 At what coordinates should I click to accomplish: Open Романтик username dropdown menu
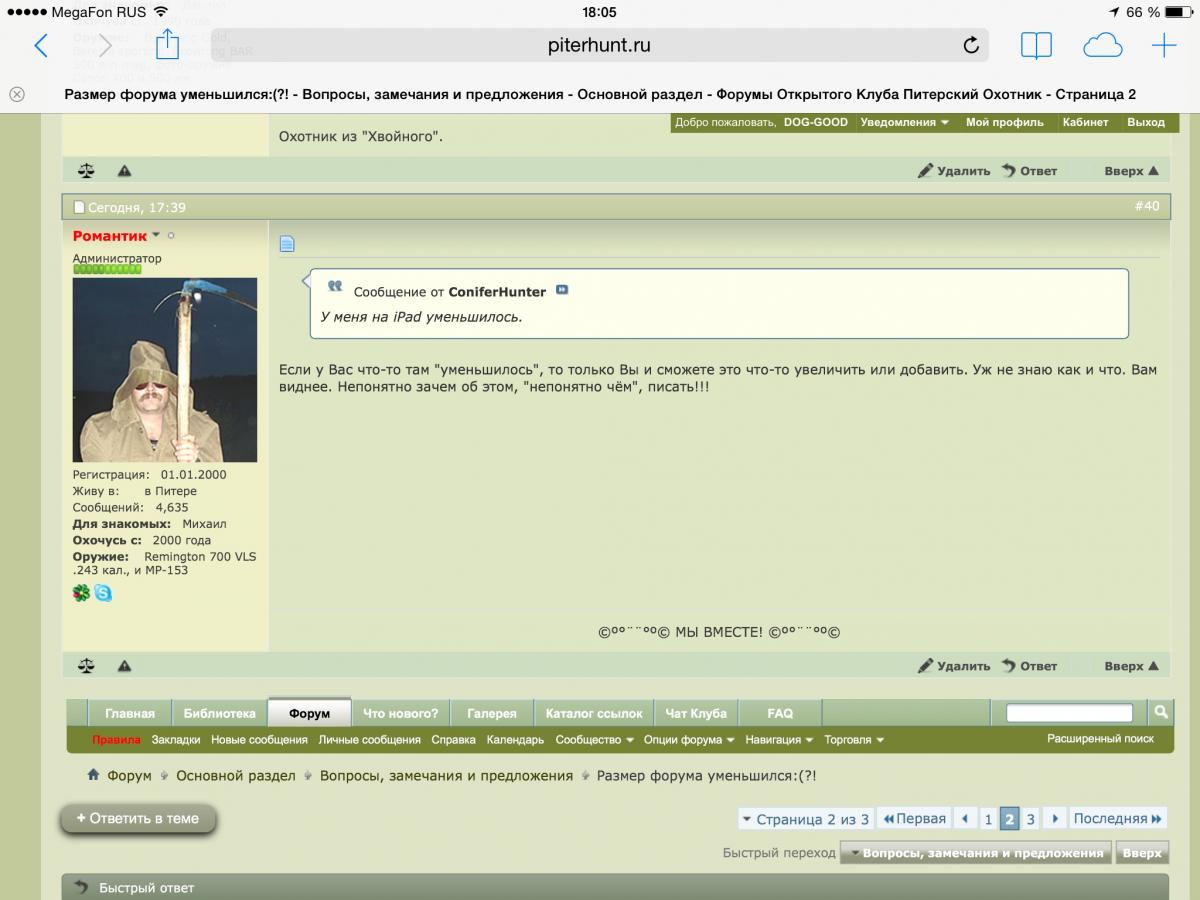[156, 236]
